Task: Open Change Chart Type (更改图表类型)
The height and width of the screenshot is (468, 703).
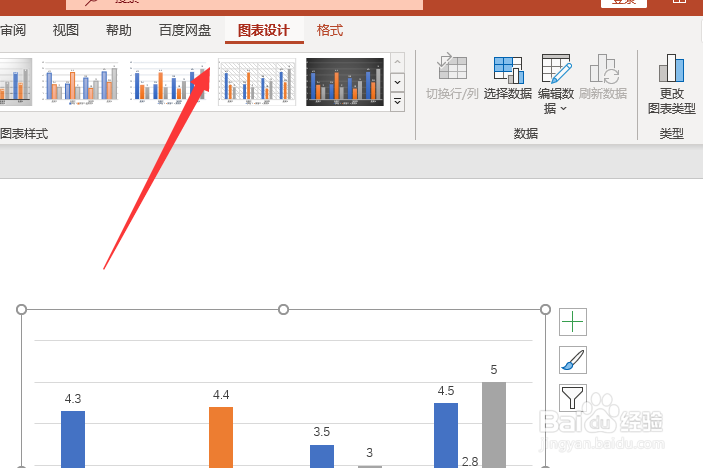Action: click(x=671, y=84)
